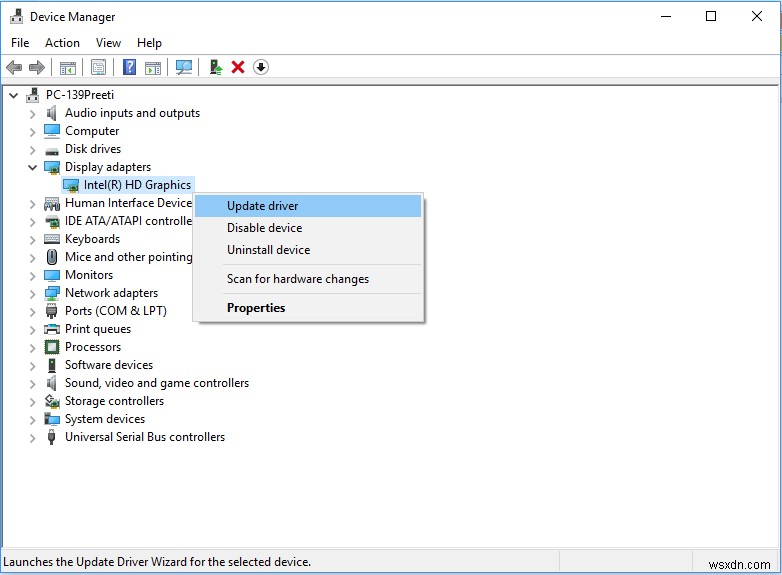Open the File menu

click(x=20, y=43)
